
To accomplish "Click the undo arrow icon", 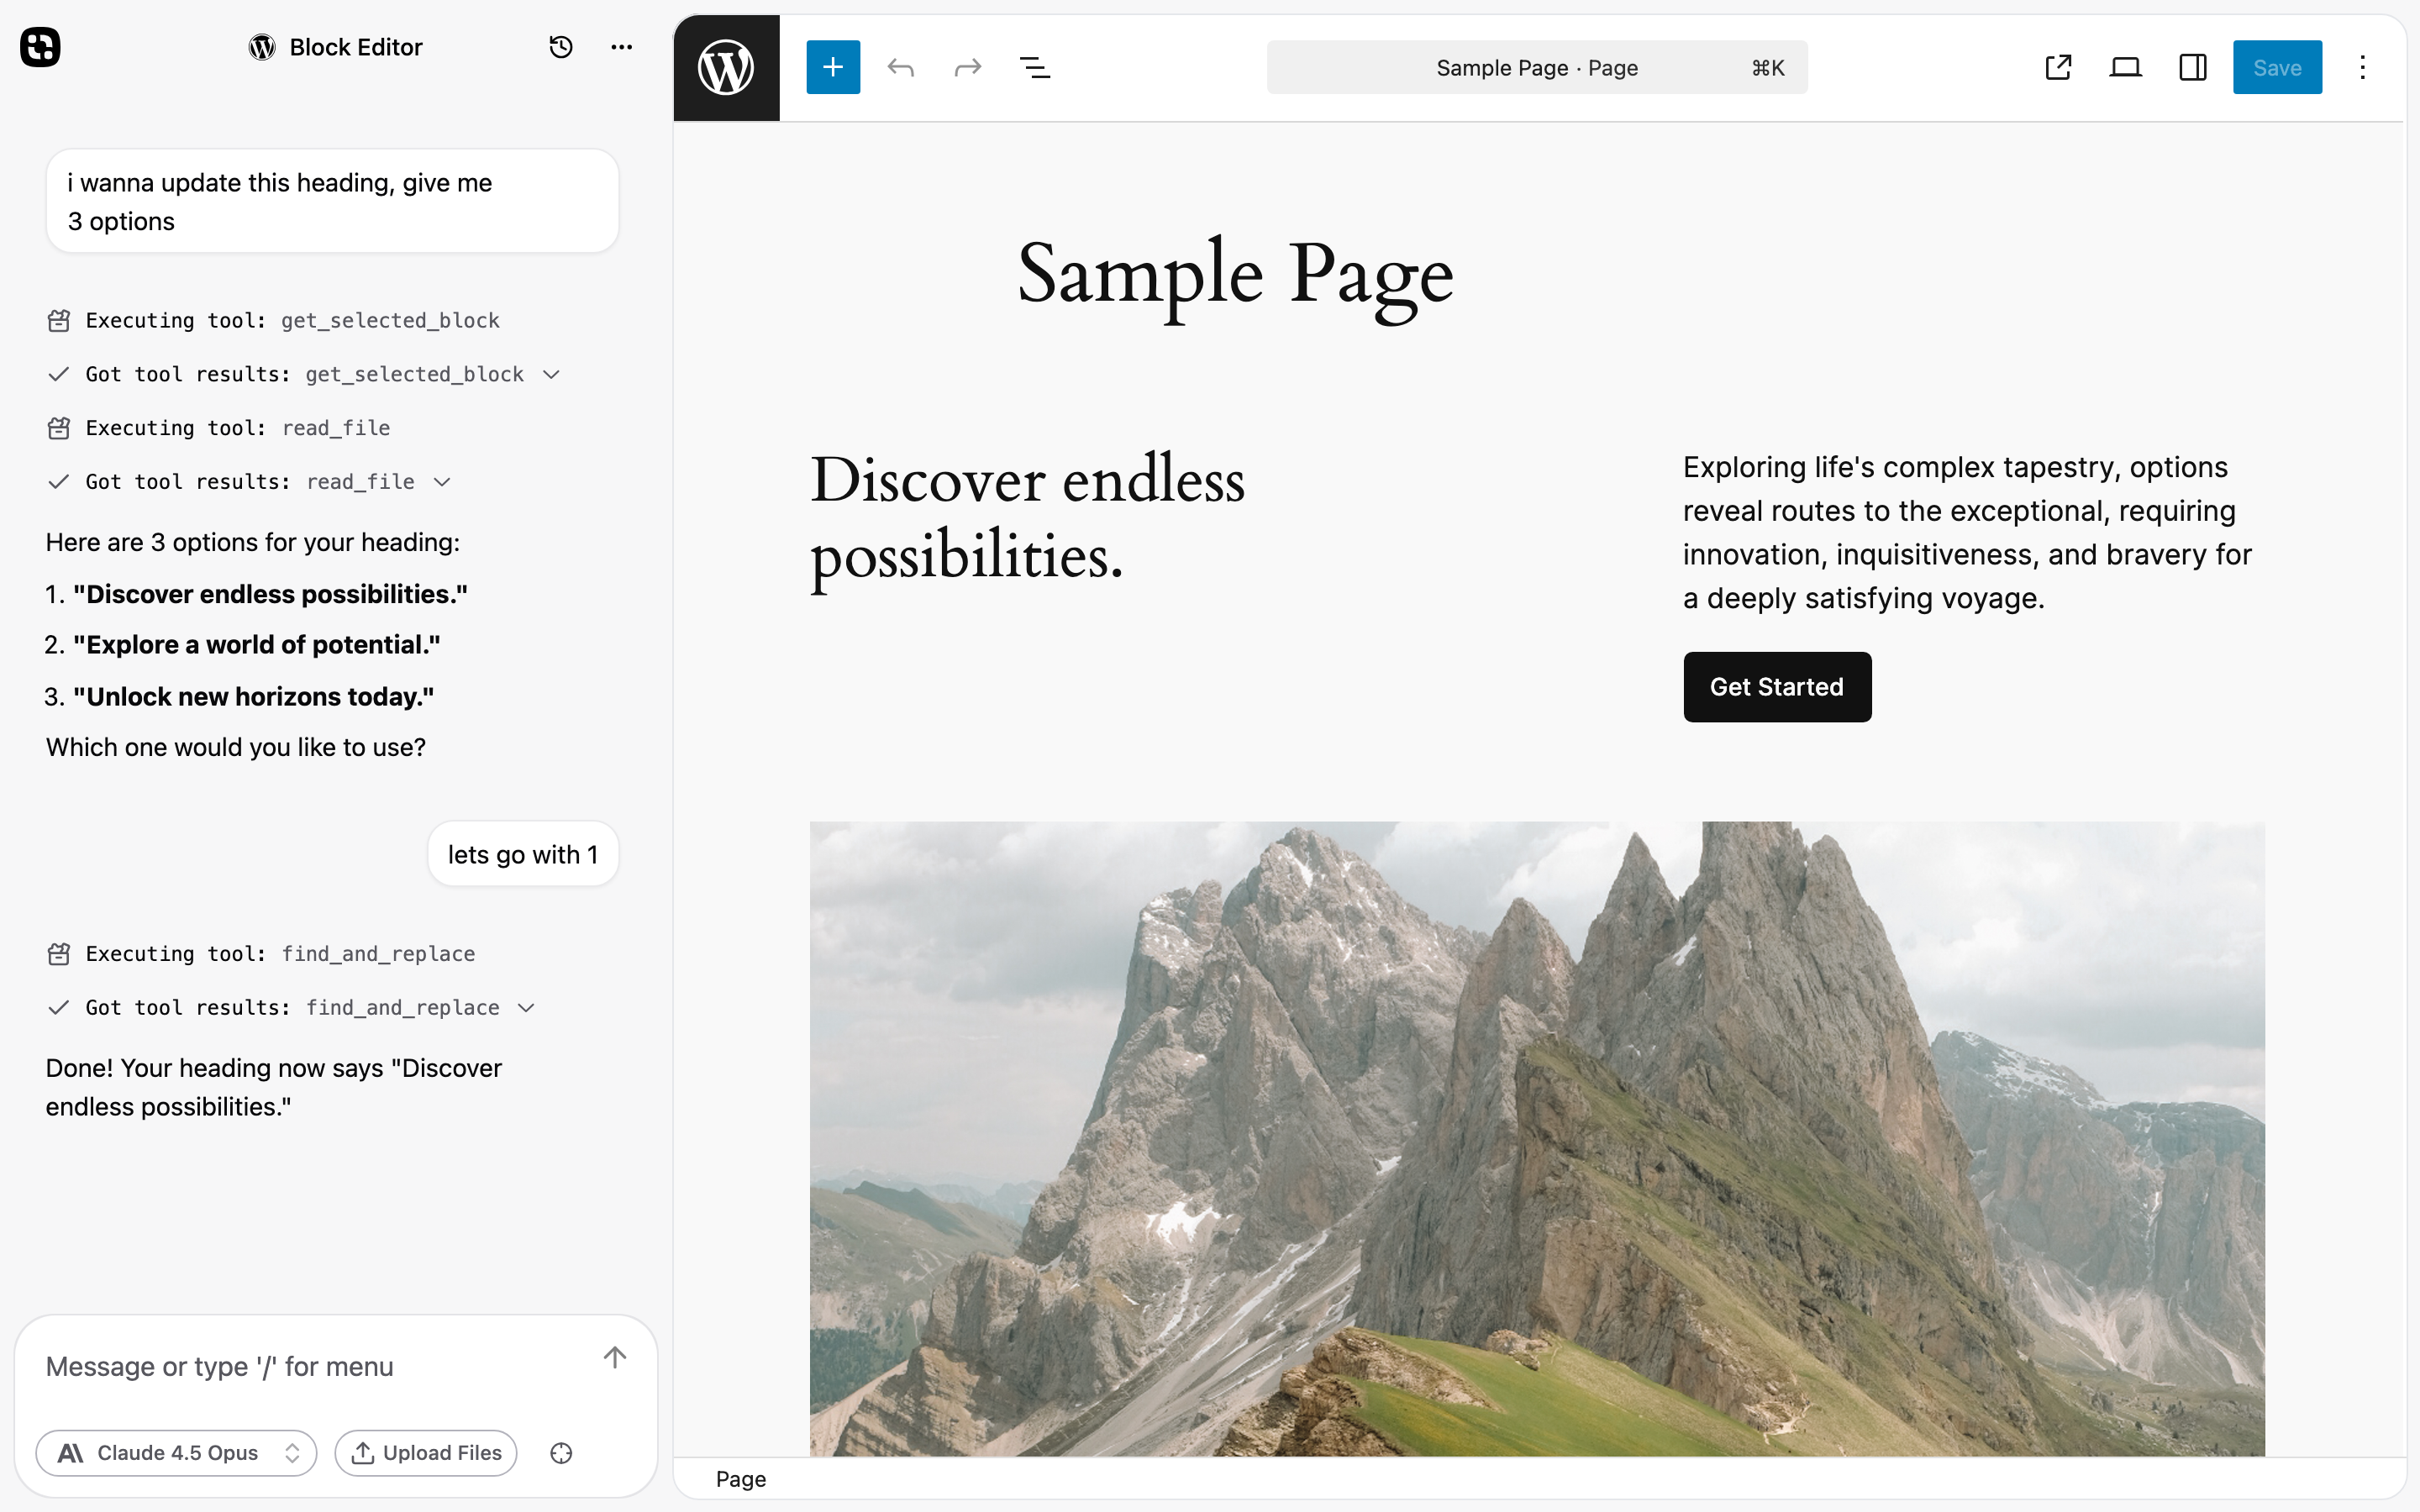I will (x=900, y=67).
